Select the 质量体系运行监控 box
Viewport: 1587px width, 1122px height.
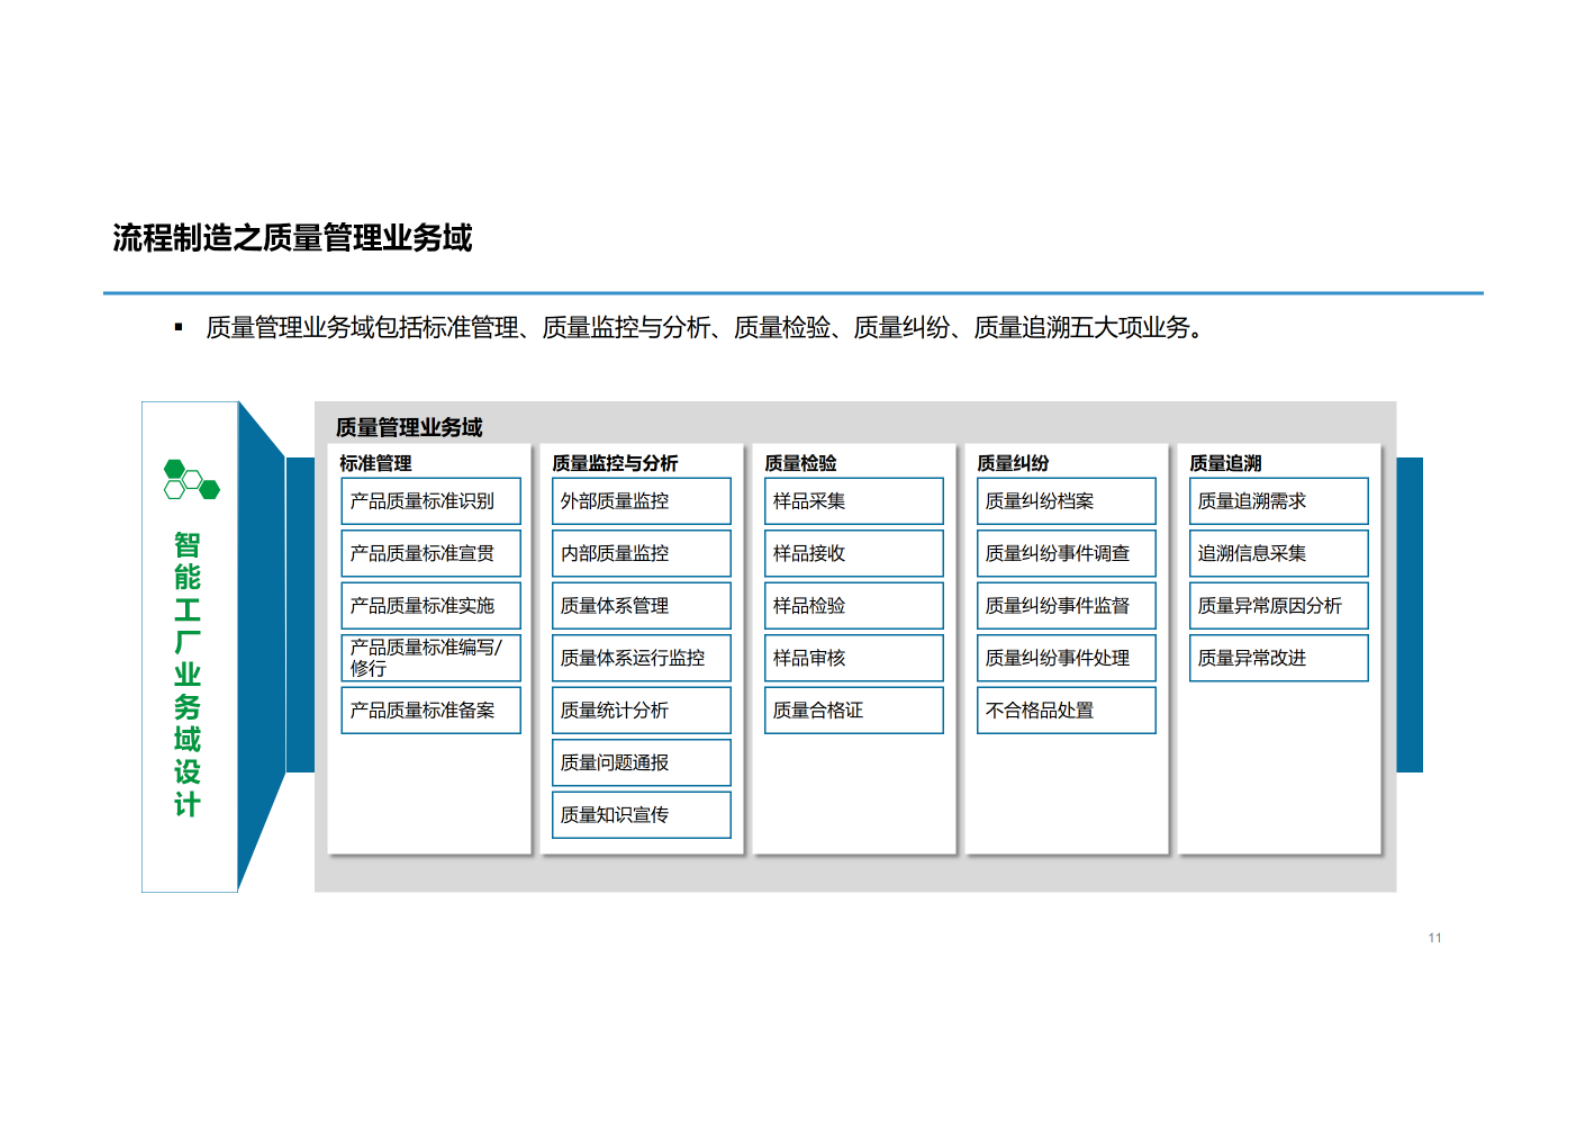point(641,658)
